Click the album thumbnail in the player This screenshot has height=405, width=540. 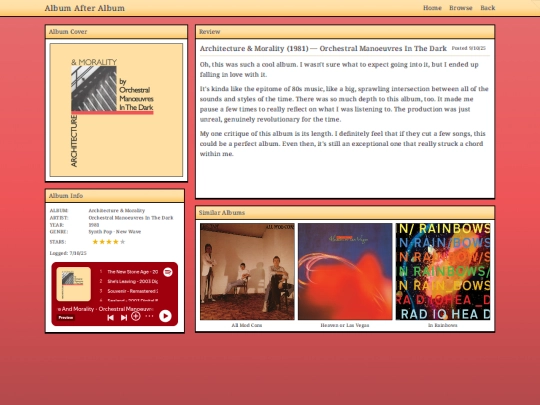(73, 284)
